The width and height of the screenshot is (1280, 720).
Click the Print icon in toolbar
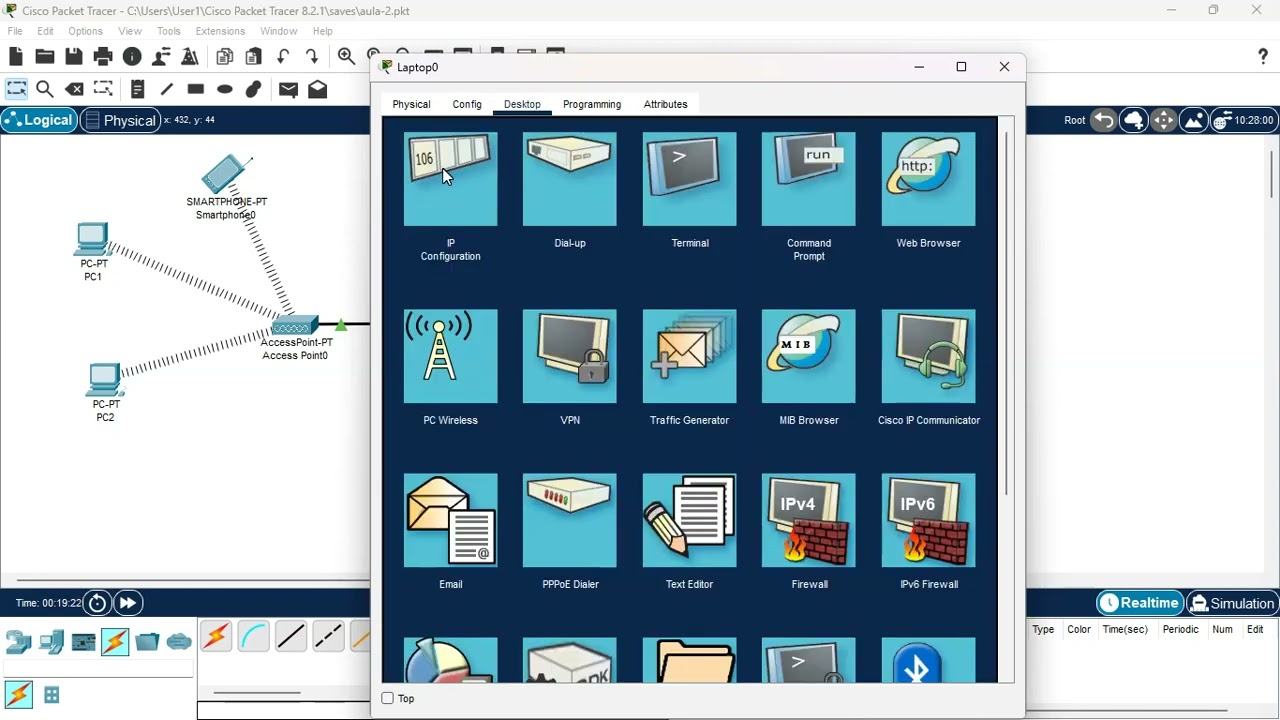[x=103, y=57]
